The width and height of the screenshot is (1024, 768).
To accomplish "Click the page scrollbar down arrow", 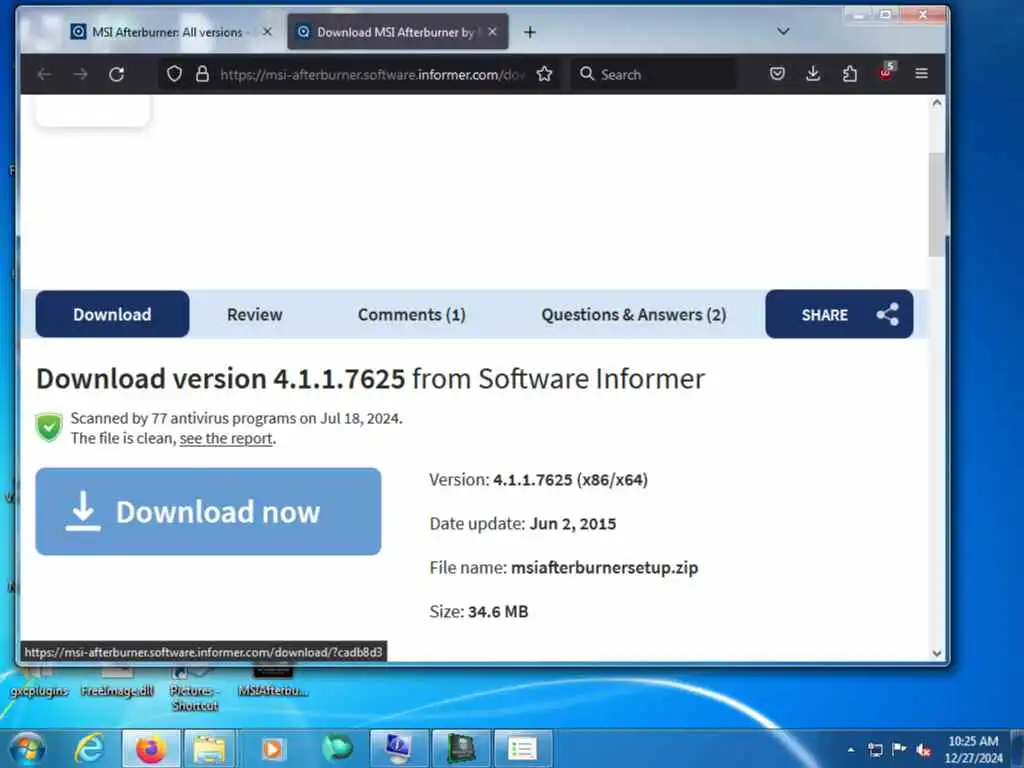I will point(936,653).
